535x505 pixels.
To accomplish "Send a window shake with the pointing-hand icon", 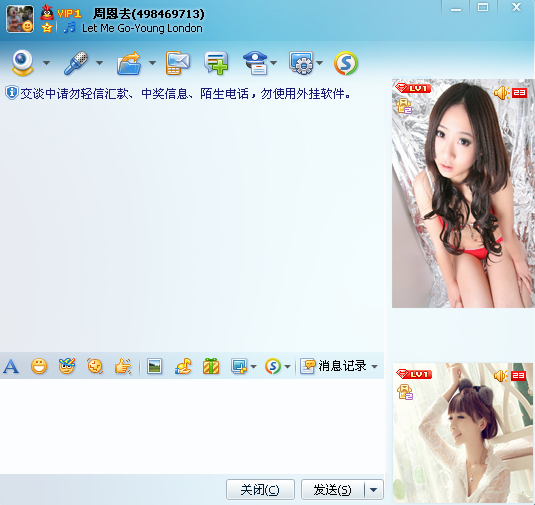I will [123, 366].
